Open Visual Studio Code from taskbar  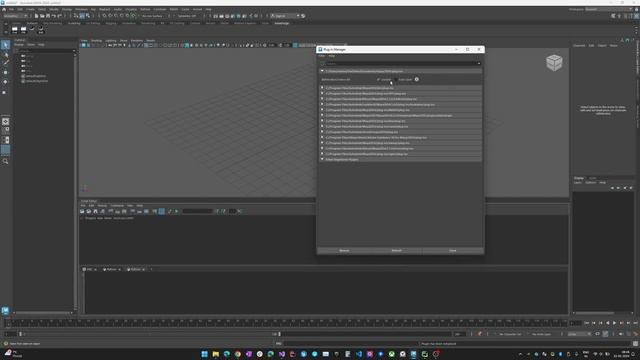point(359,354)
